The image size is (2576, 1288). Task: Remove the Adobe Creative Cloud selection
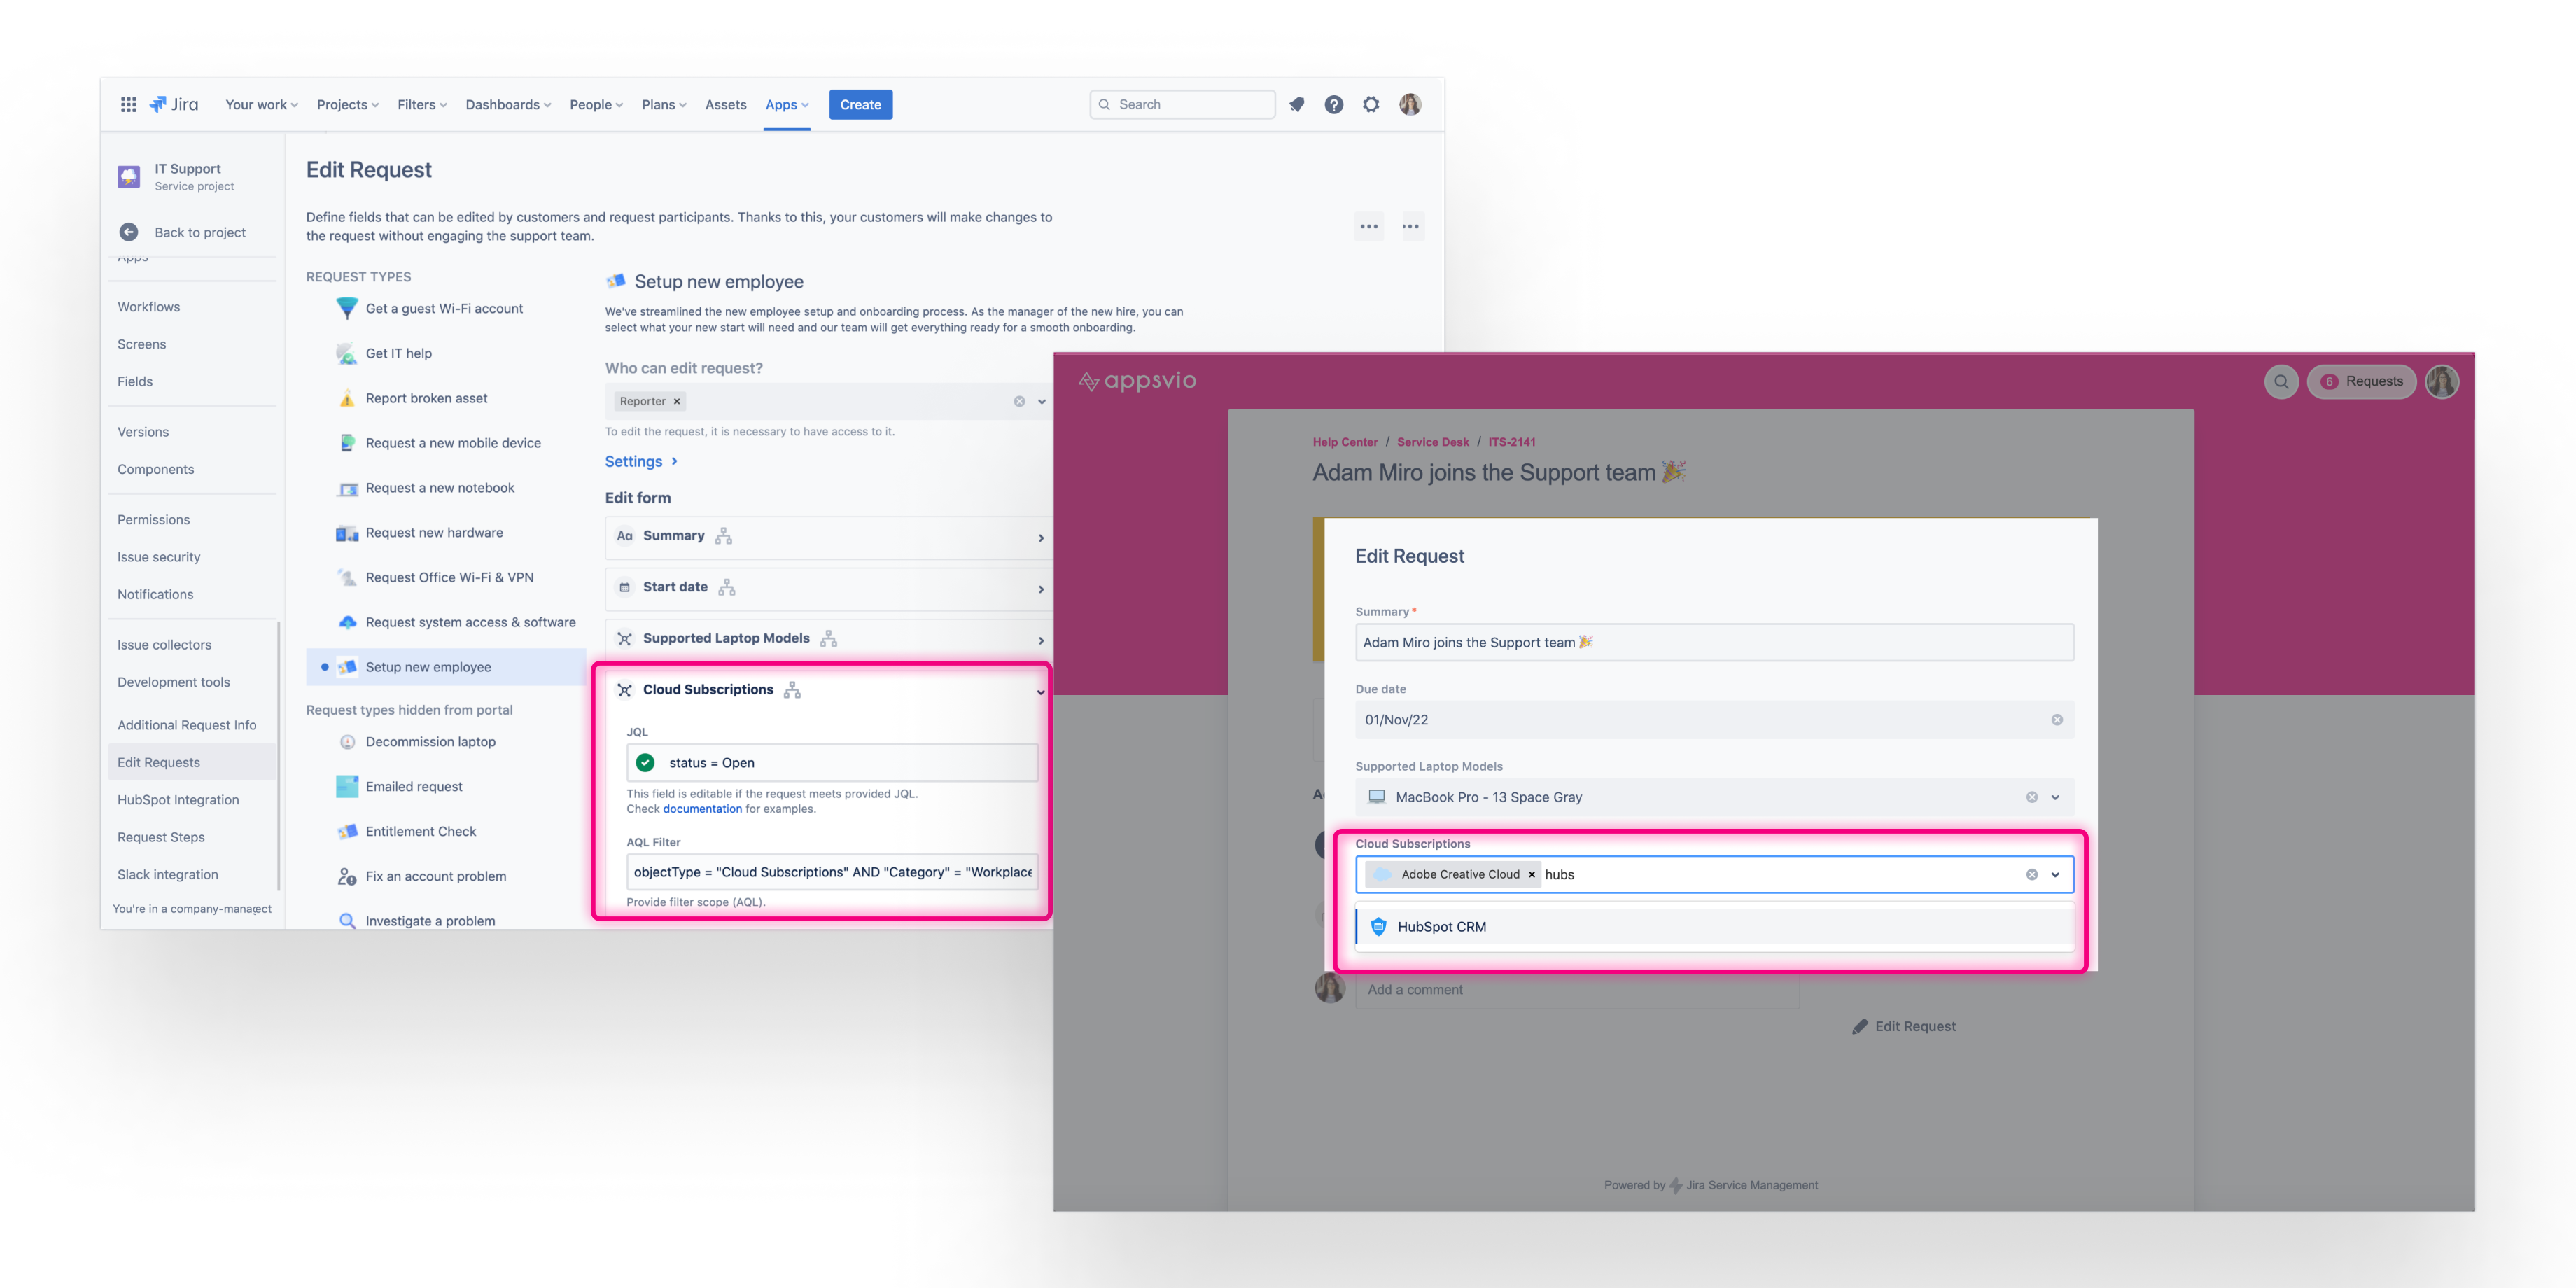(x=1531, y=874)
